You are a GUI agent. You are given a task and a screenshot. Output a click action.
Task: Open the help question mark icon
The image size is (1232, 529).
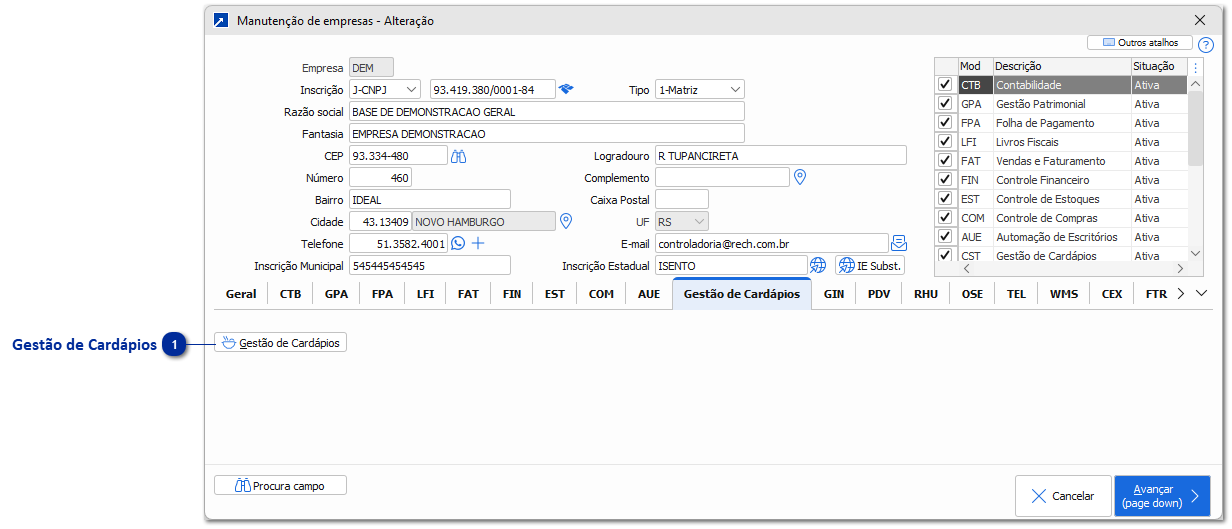pos(1205,45)
